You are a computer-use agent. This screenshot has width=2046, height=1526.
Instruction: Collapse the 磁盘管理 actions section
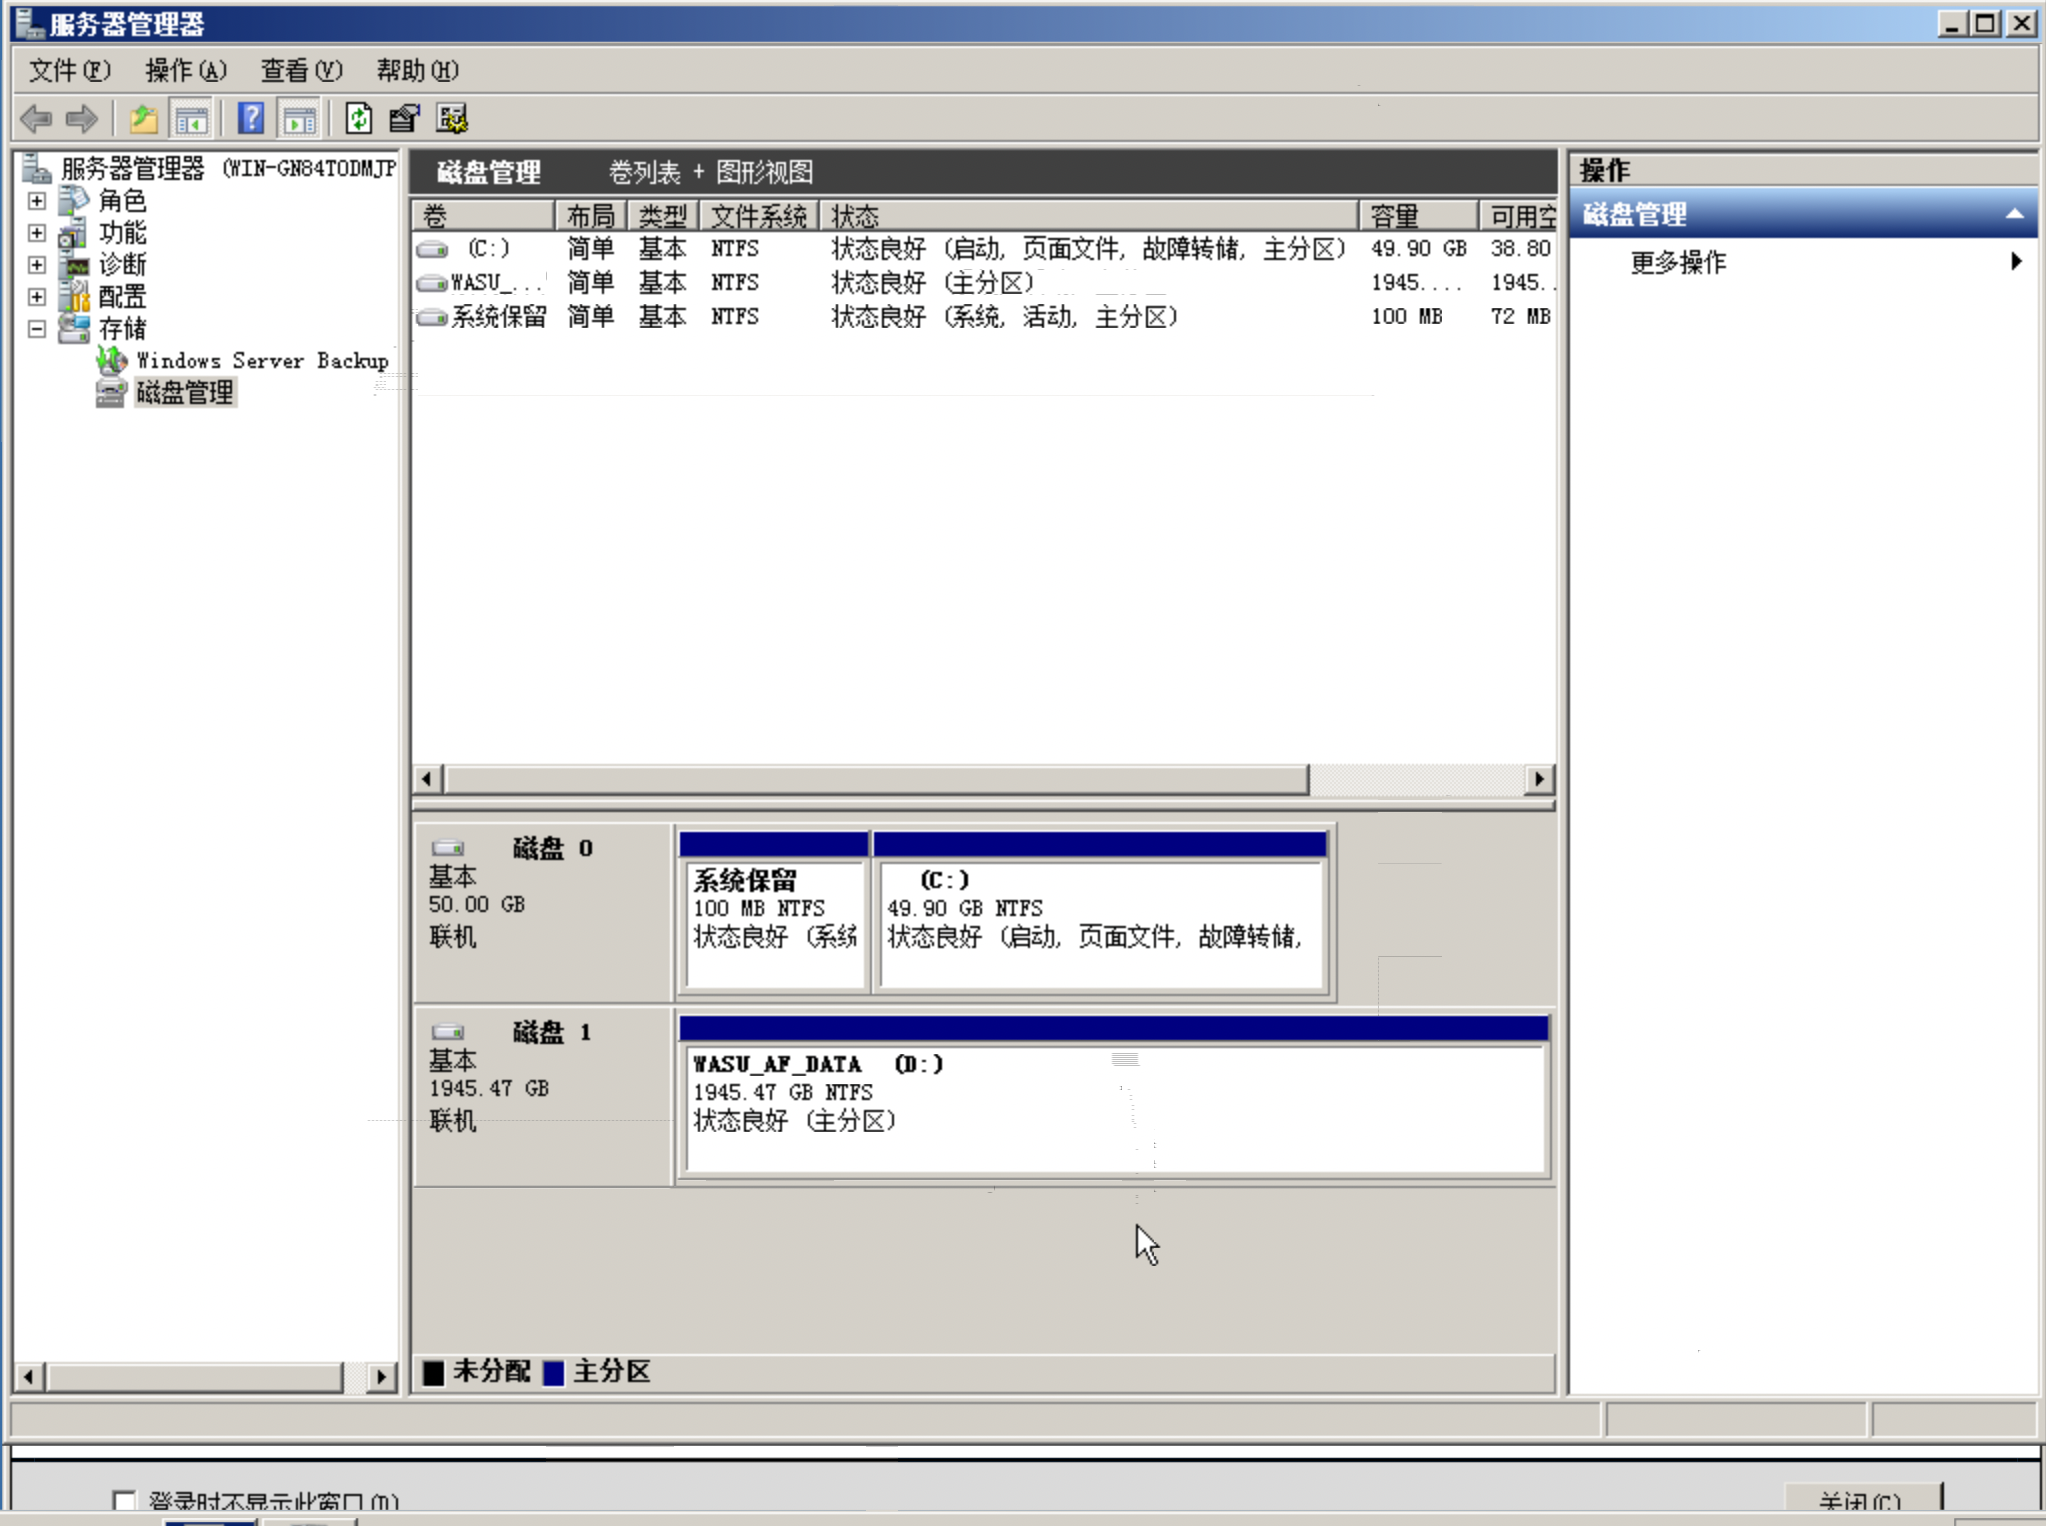[2014, 214]
